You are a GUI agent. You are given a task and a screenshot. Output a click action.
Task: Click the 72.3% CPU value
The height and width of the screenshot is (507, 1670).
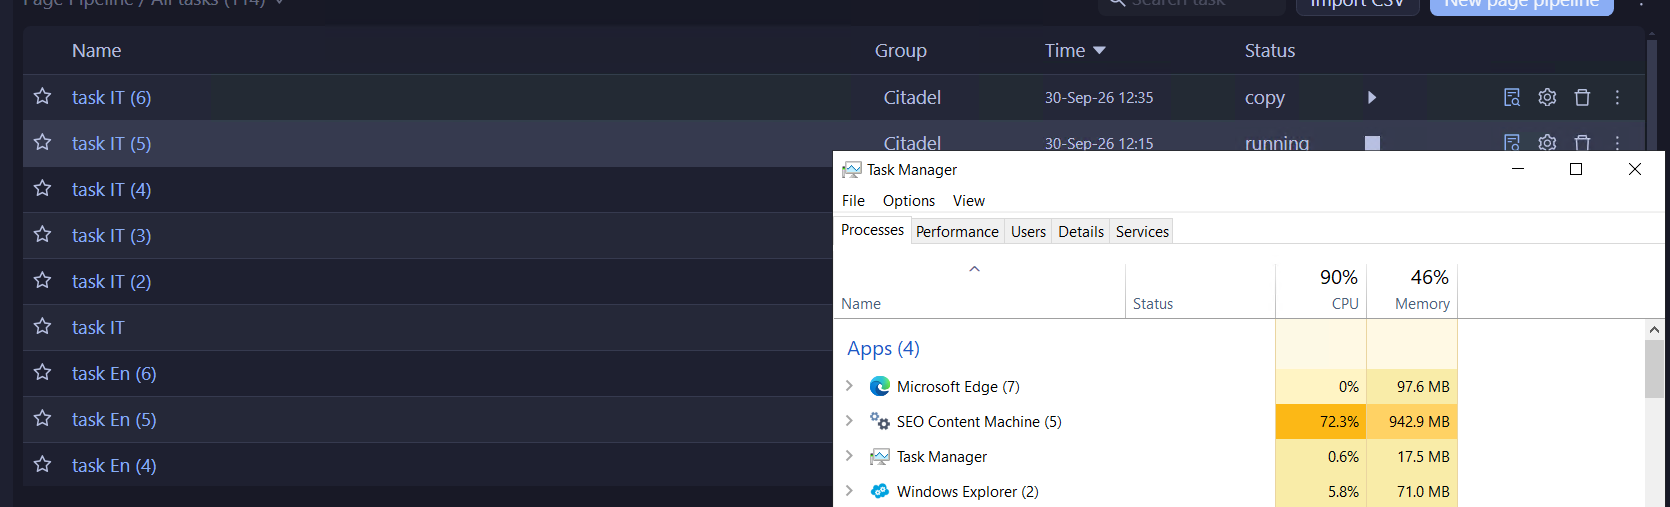tap(1339, 422)
